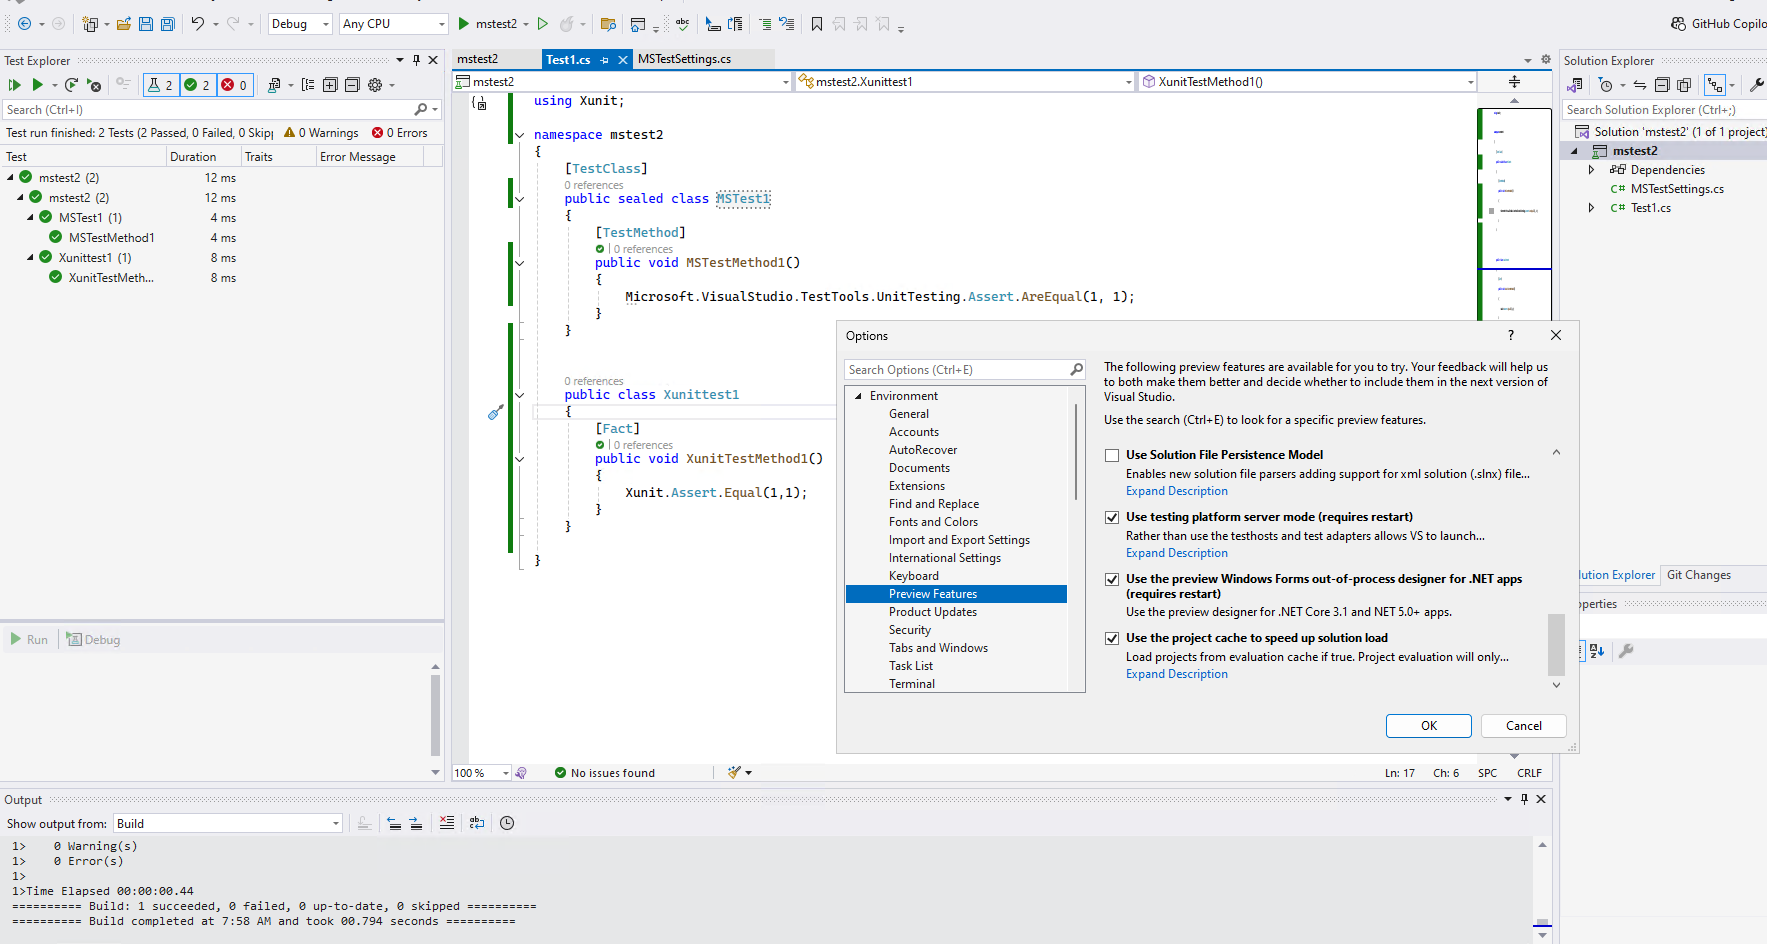Screen dimensions: 1767x944
Task: Open Test Explorer settings gear icon
Action: pos(375,85)
